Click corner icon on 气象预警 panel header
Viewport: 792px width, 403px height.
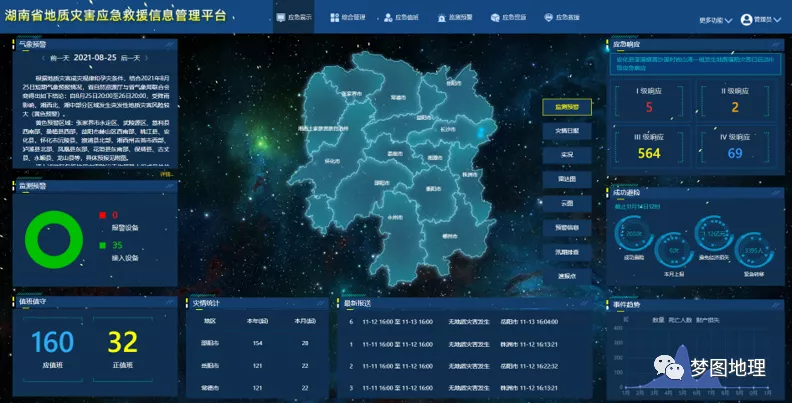pyautogui.click(x=170, y=44)
